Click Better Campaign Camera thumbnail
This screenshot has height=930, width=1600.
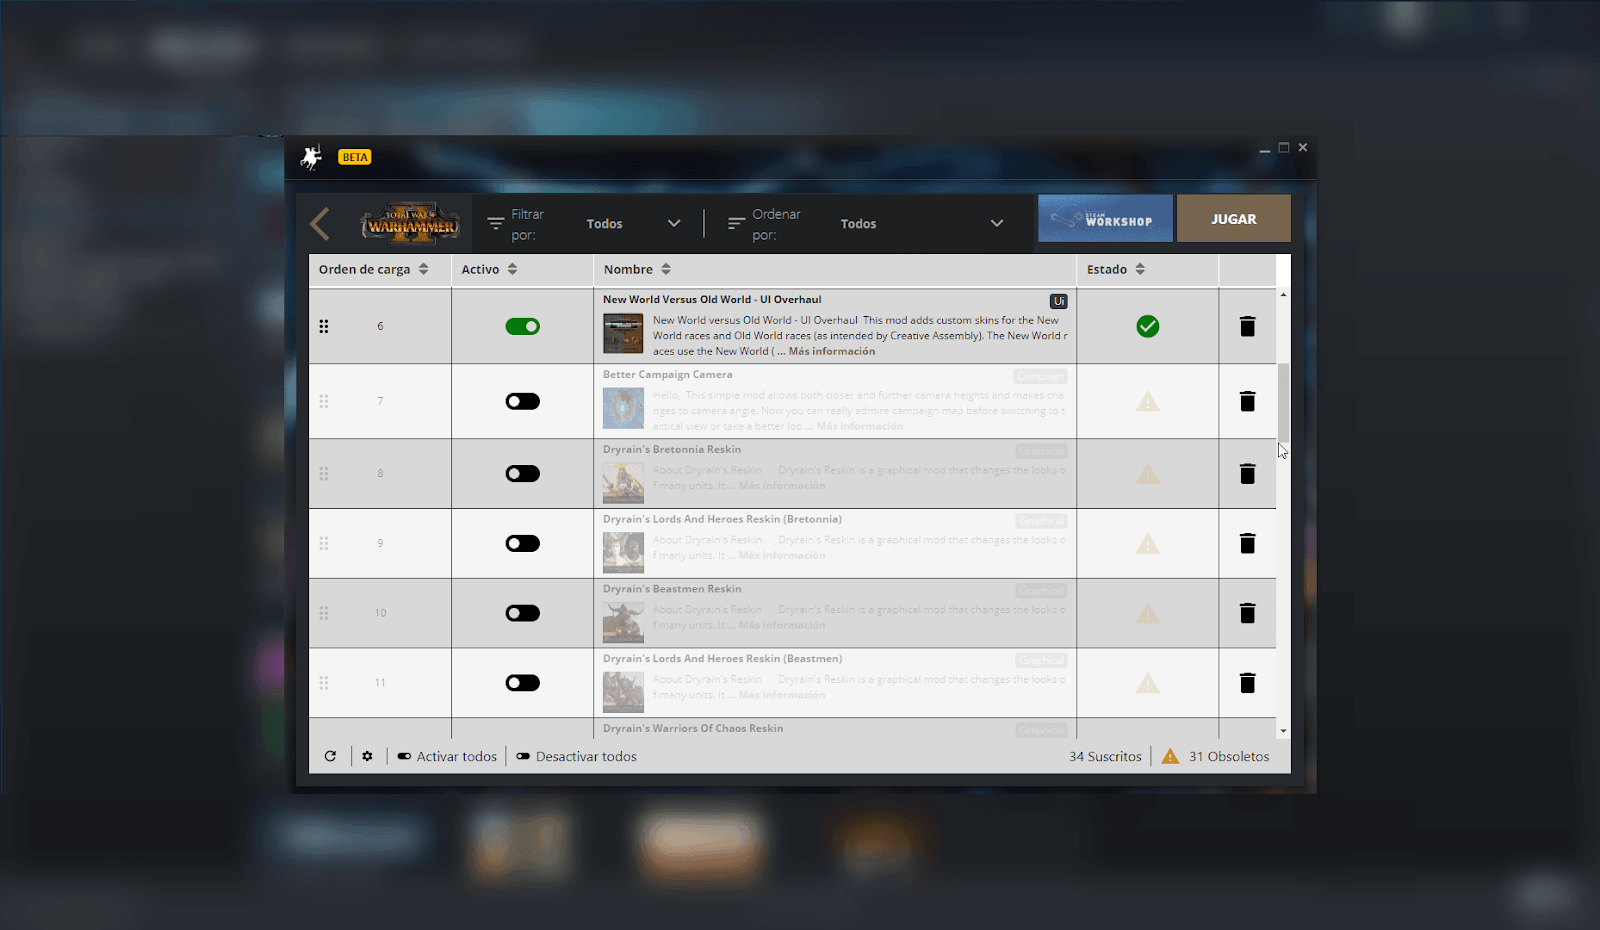pyautogui.click(x=623, y=409)
